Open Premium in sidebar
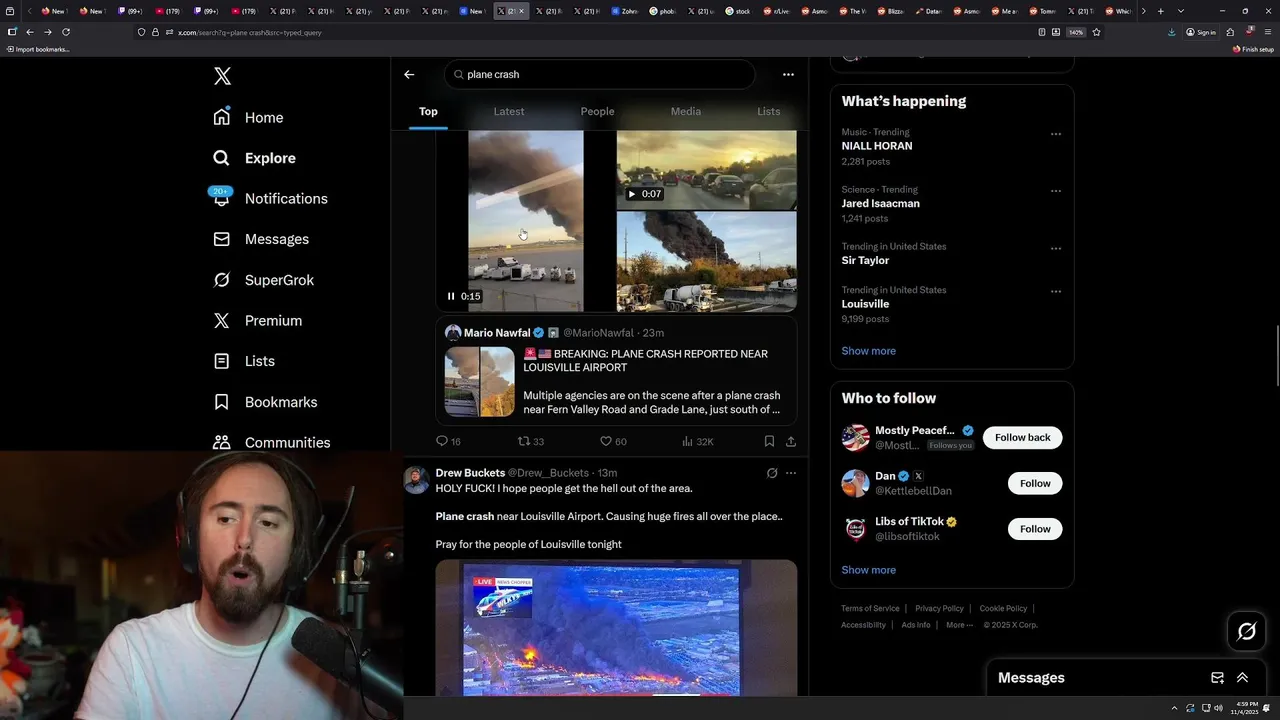The image size is (1280, 720). [258, 320]
